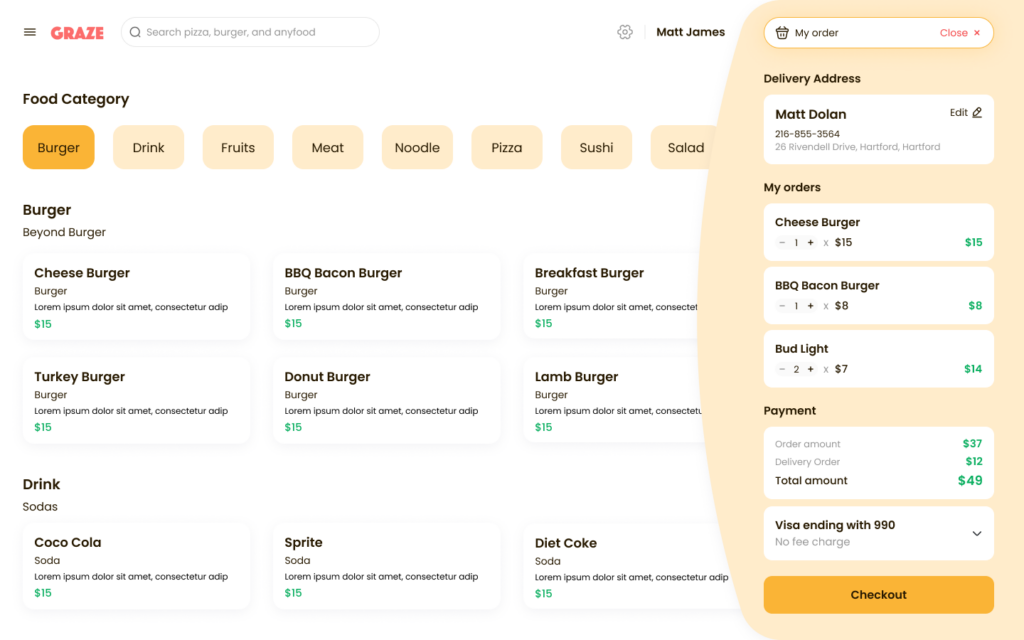This screenshot has width=1024, height=640.
Task: Open the hamburger navigation menu
Action: [x=29, y=31]
